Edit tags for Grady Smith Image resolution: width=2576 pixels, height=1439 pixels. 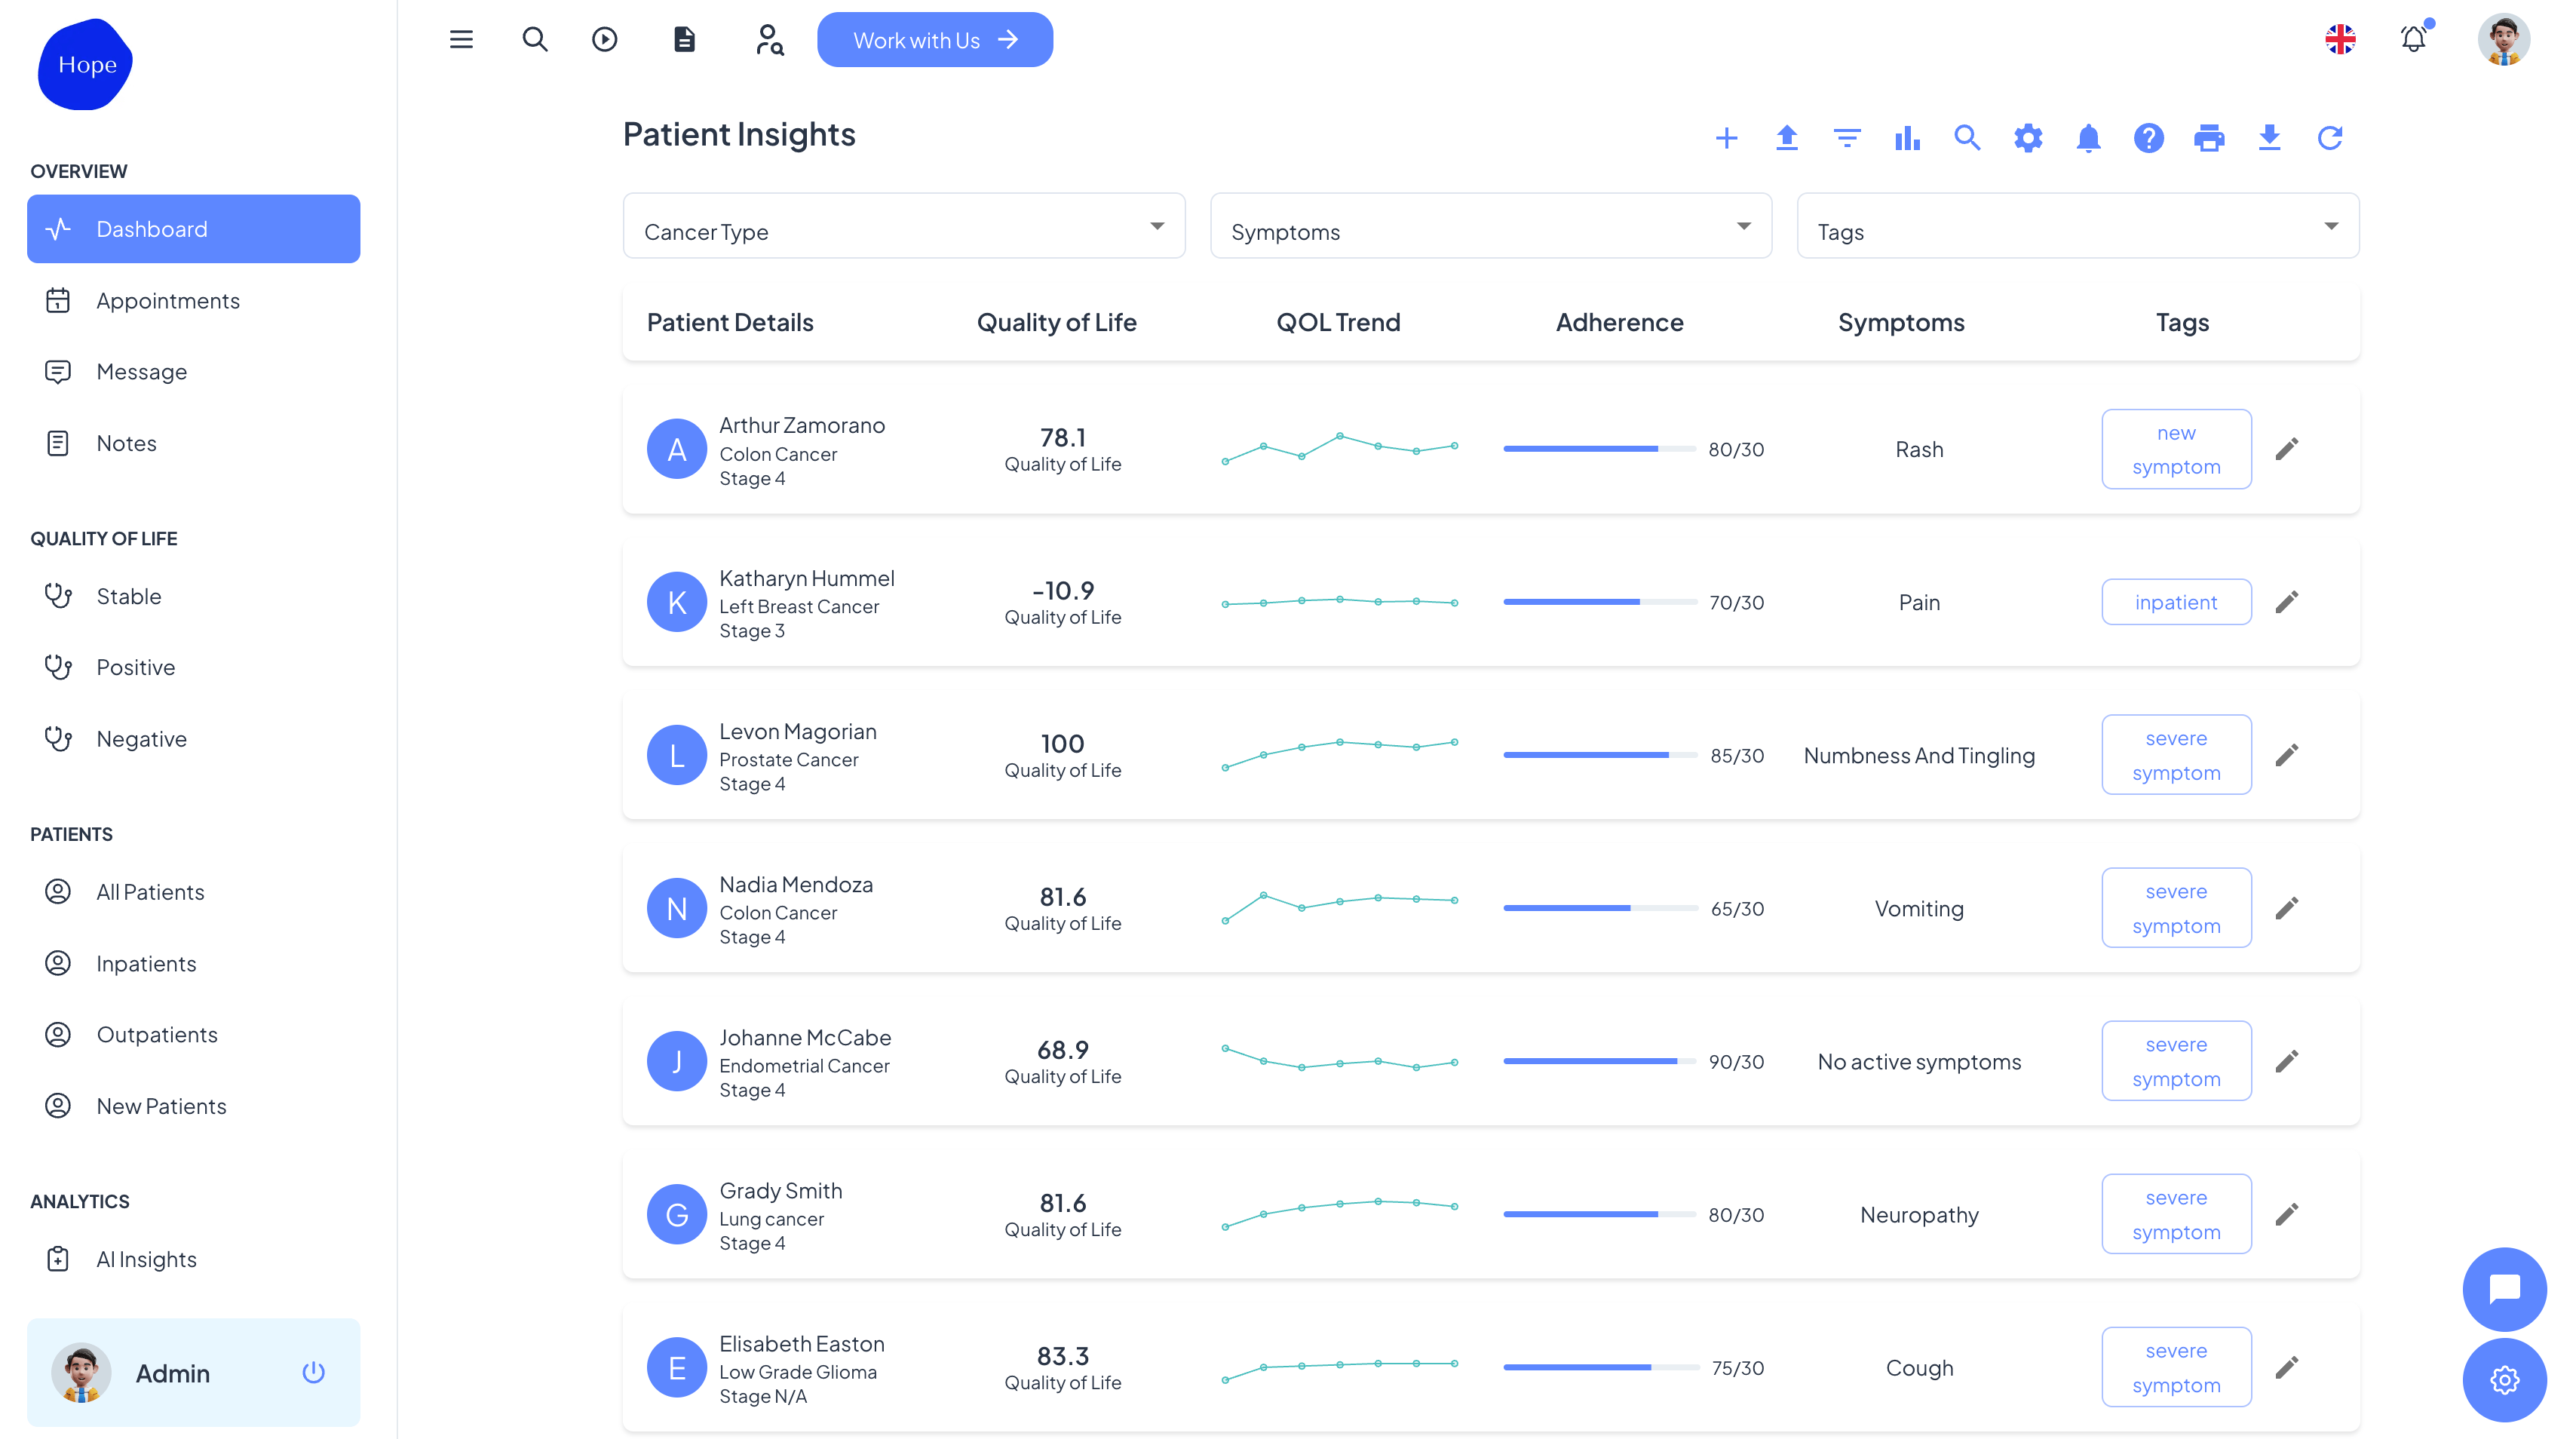tap(2287, 1214)
